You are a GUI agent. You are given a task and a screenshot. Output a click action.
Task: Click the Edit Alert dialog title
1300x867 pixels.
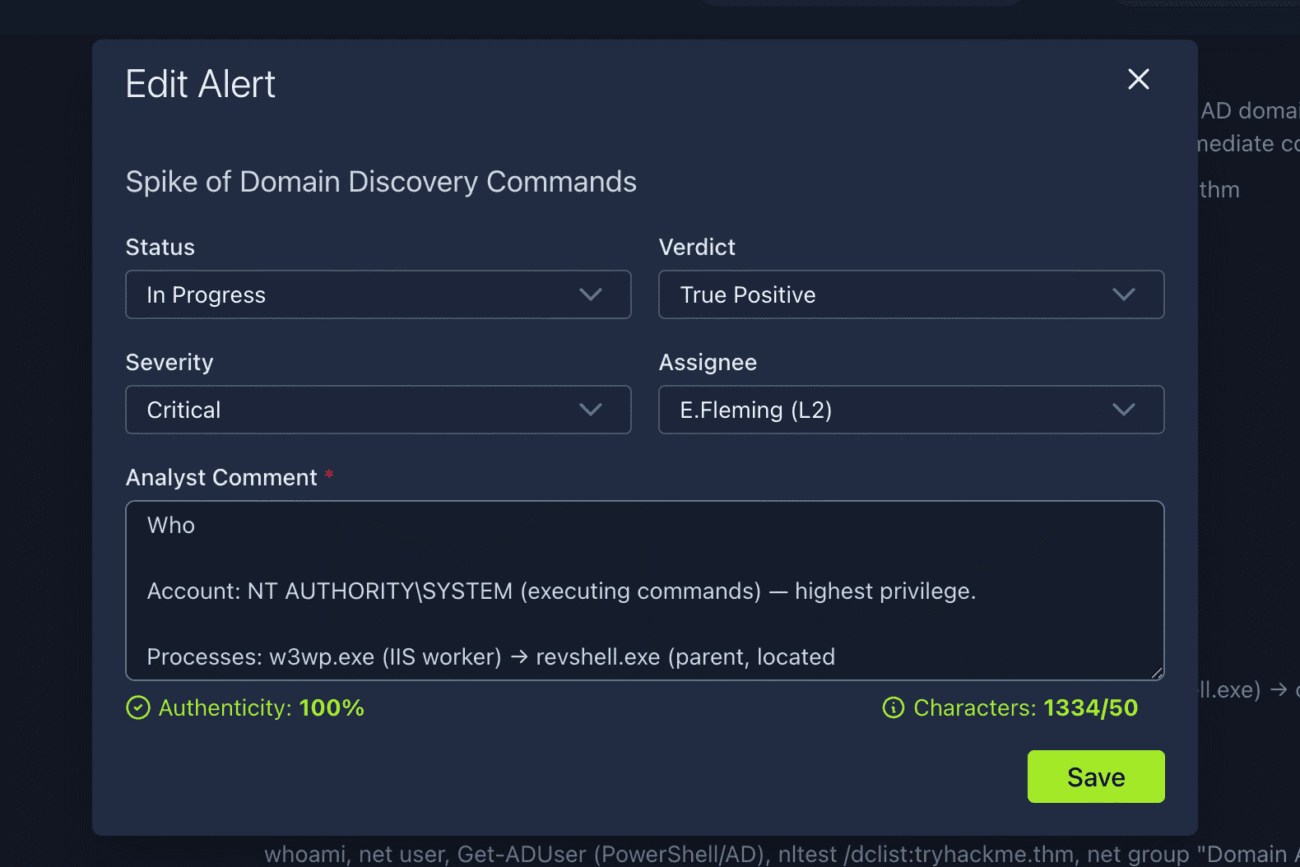[x=200, y=85]
